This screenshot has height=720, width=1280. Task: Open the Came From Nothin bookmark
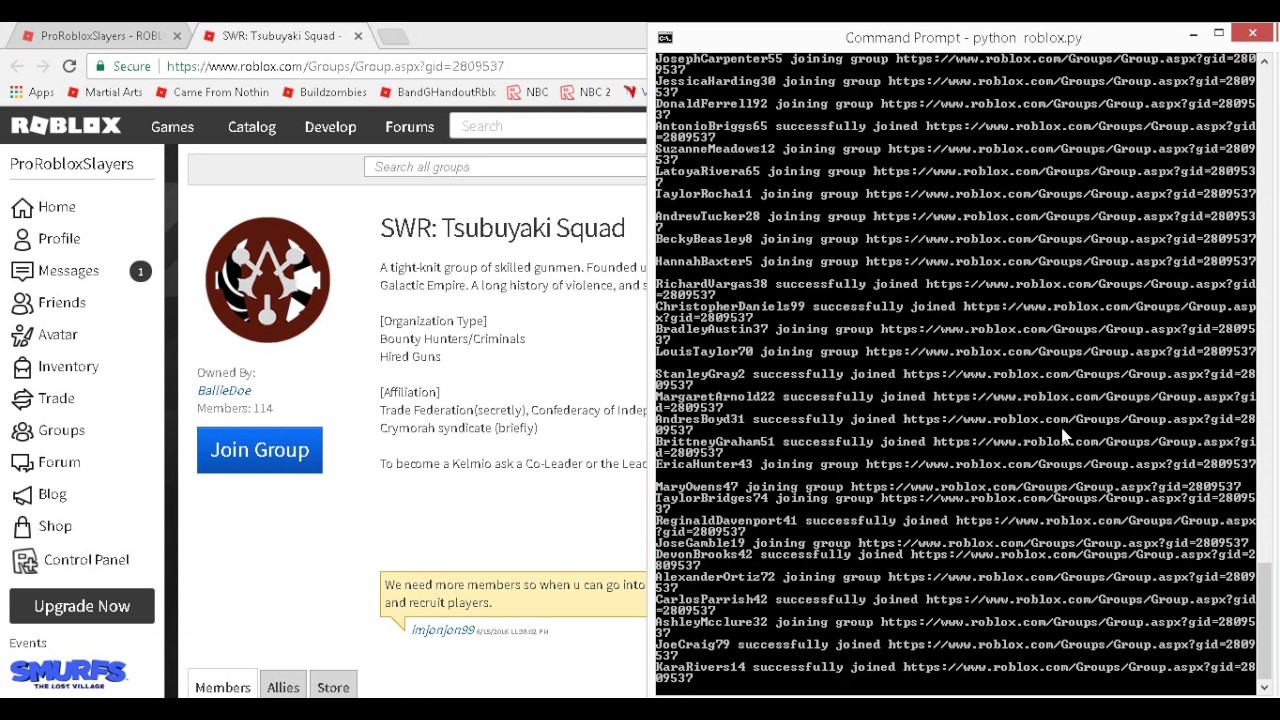(x=212, y=92)
